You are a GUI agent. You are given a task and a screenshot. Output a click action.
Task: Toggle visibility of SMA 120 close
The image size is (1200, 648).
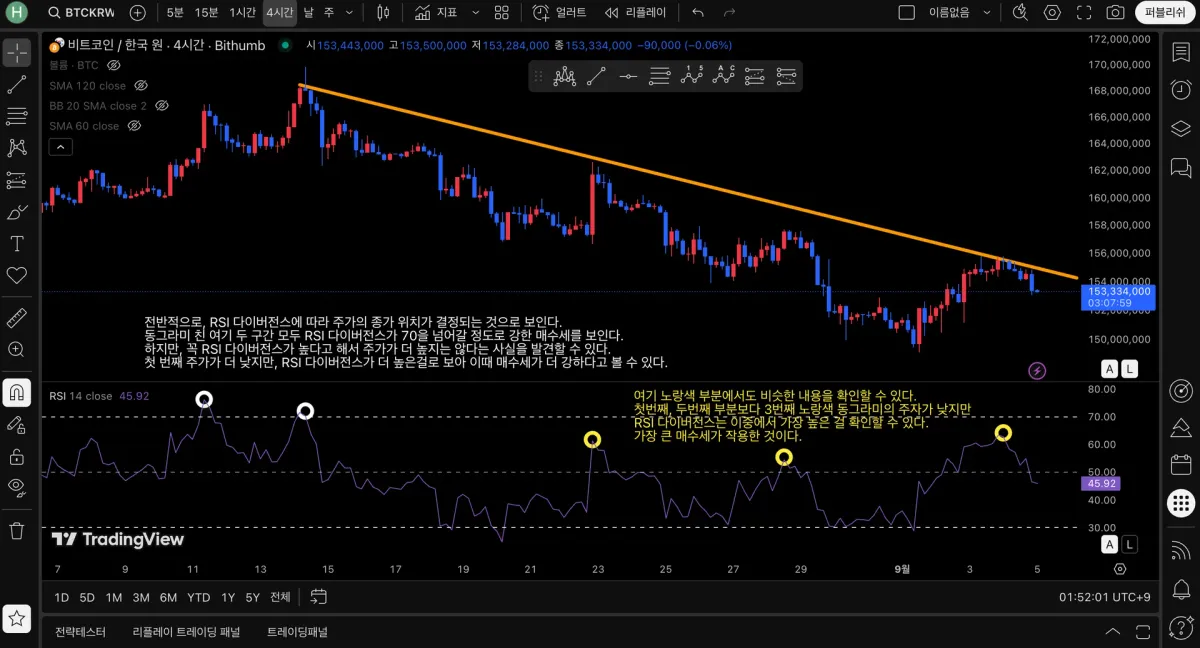coord(141,86)
